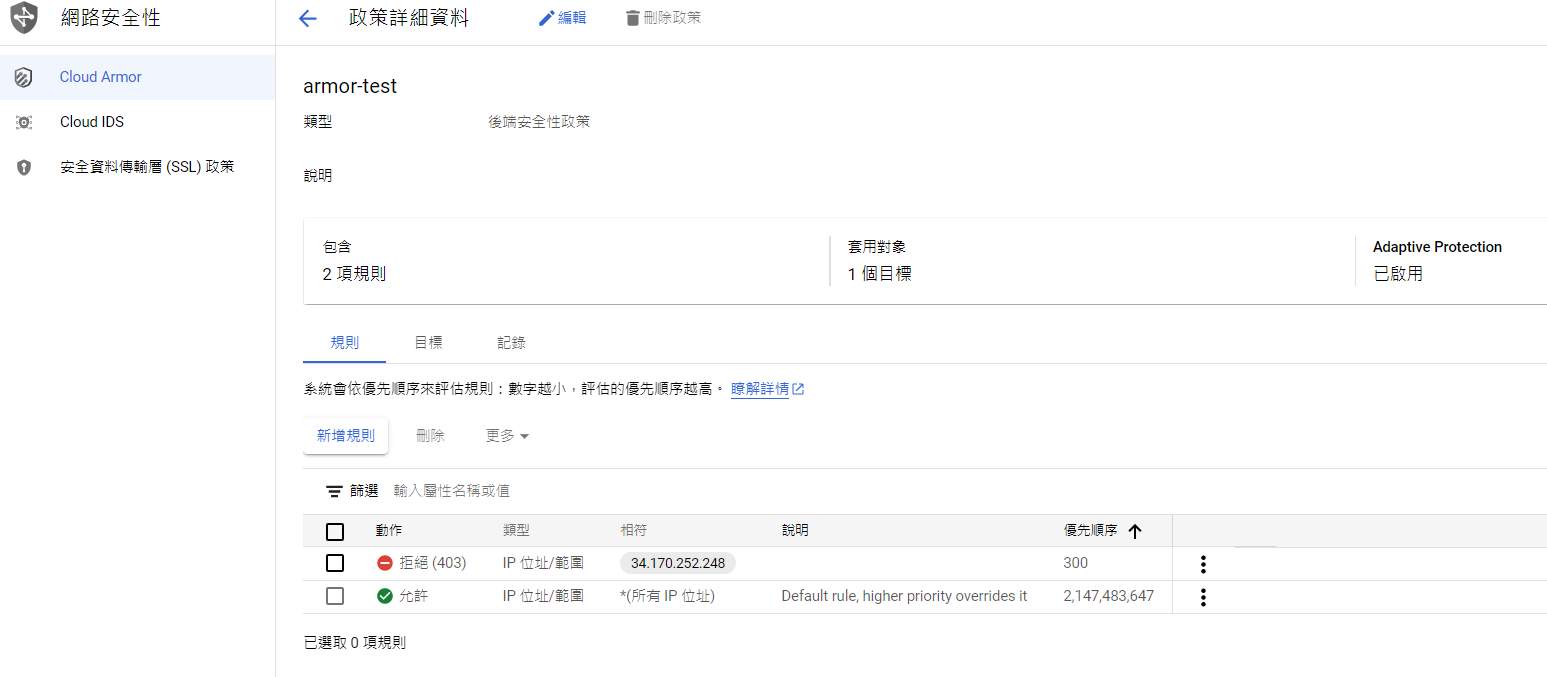The width and height of the screenshot is (1547, 677).
Task: Switch to the 目標 tab
Action: click(428, 342)
